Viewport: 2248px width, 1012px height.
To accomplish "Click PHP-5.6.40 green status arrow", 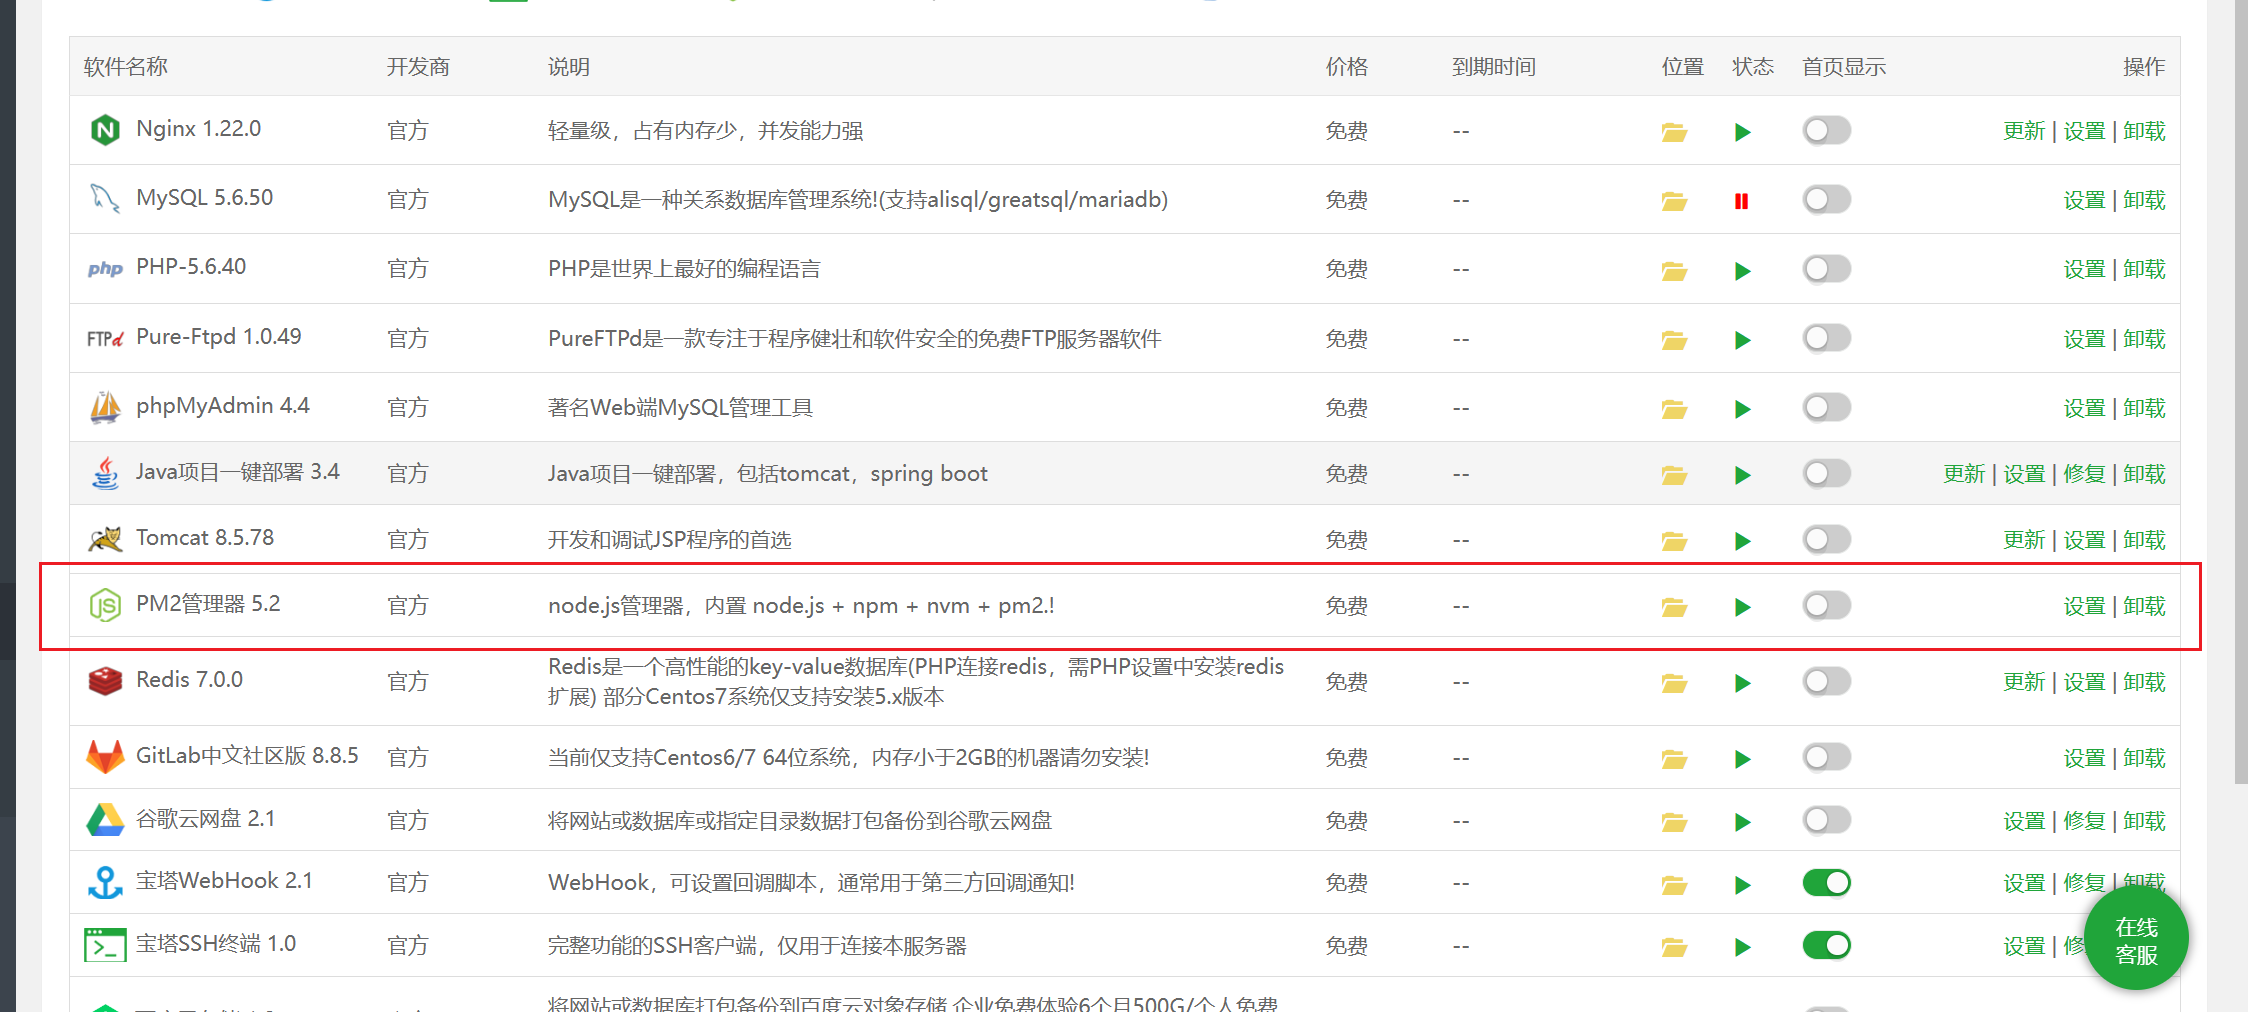I will 1742,271.
